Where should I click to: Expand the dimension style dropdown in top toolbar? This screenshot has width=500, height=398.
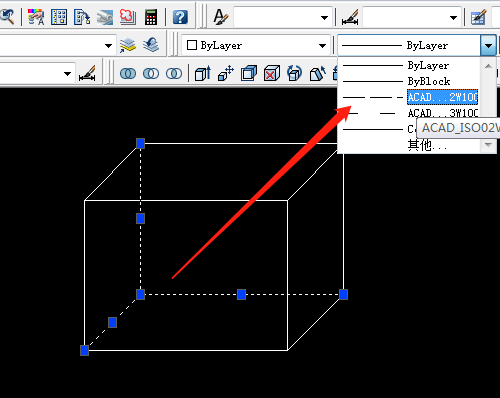click(x=453, y=18)
